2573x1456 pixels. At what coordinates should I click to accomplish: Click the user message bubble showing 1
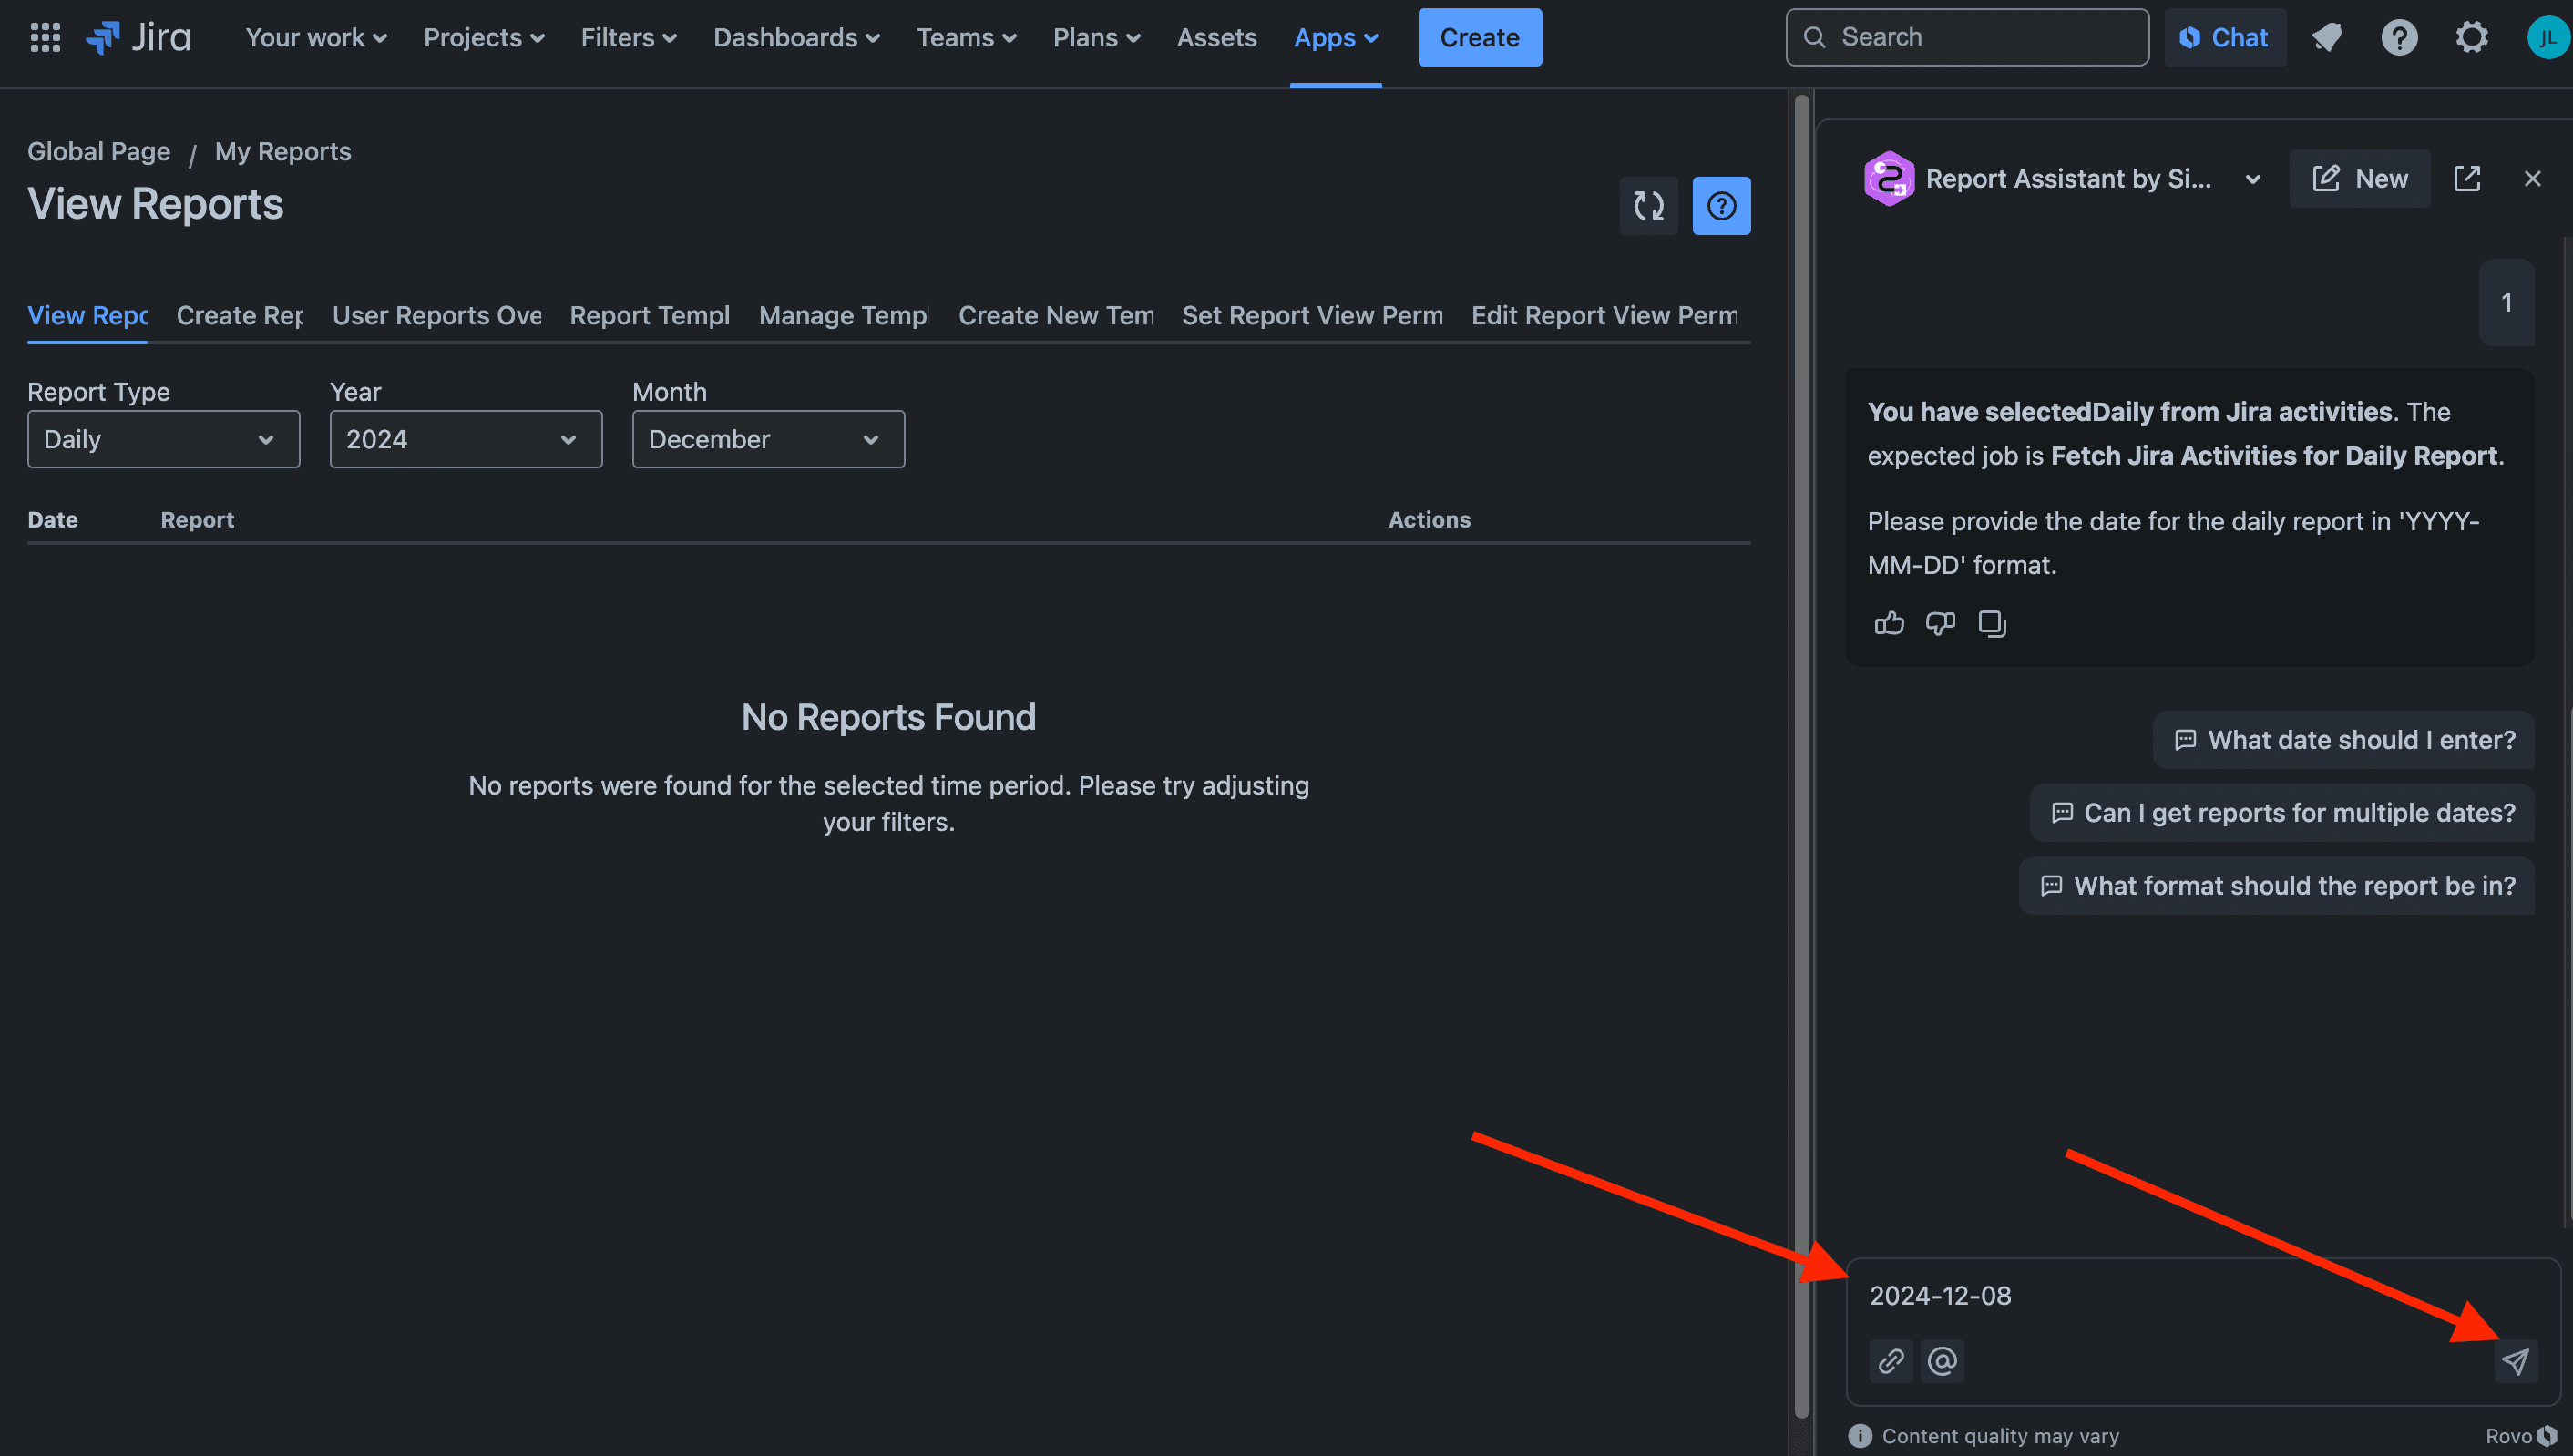(2506, 303)
